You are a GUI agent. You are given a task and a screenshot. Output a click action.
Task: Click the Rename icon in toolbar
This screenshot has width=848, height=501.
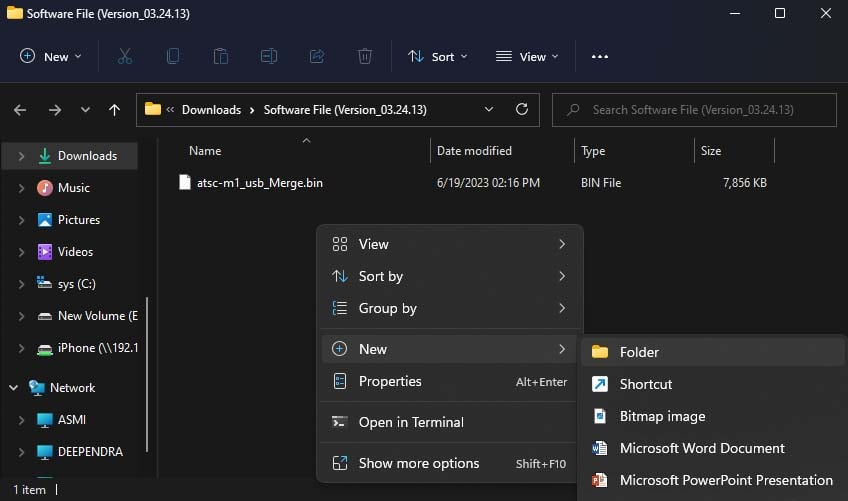pos(269,57)
